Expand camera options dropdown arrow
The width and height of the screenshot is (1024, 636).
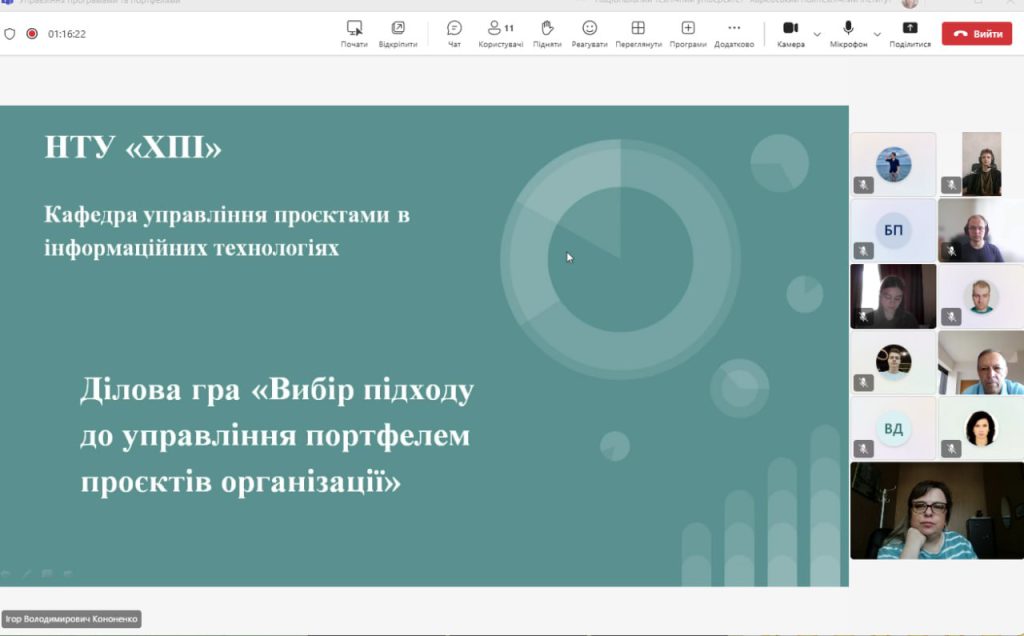coord(817,34)
